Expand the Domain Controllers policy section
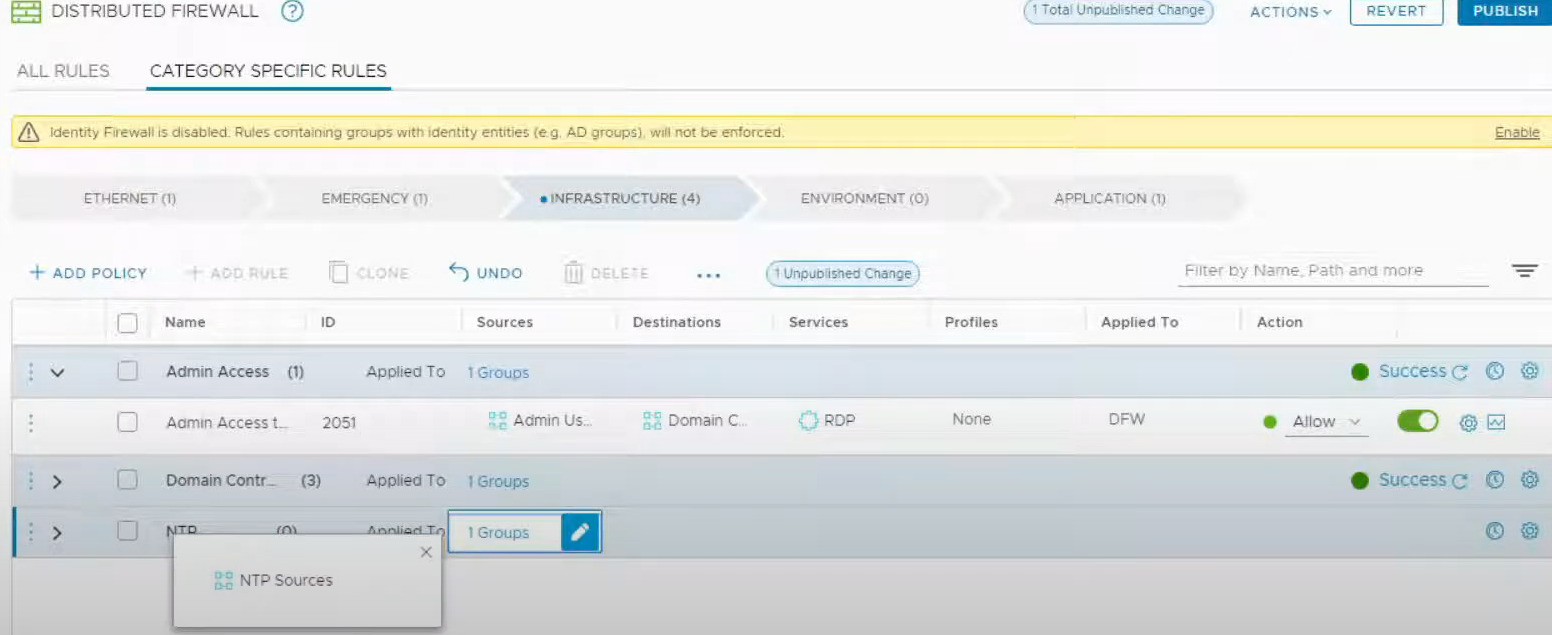Viewport: 1552px width, 635px height. coord(57,481)
